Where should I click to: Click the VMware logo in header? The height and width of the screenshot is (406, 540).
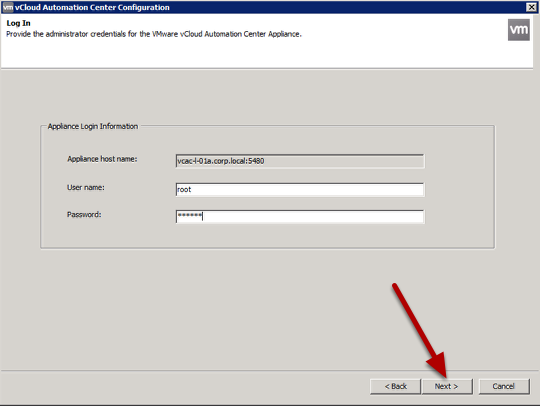519,30
